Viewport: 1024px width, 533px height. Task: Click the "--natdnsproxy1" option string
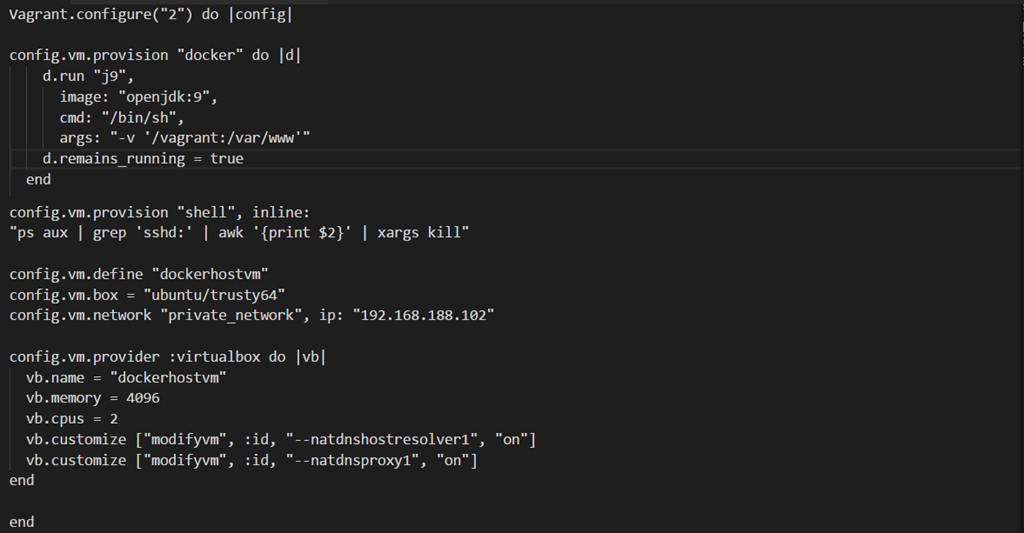(x=355, y=461)
